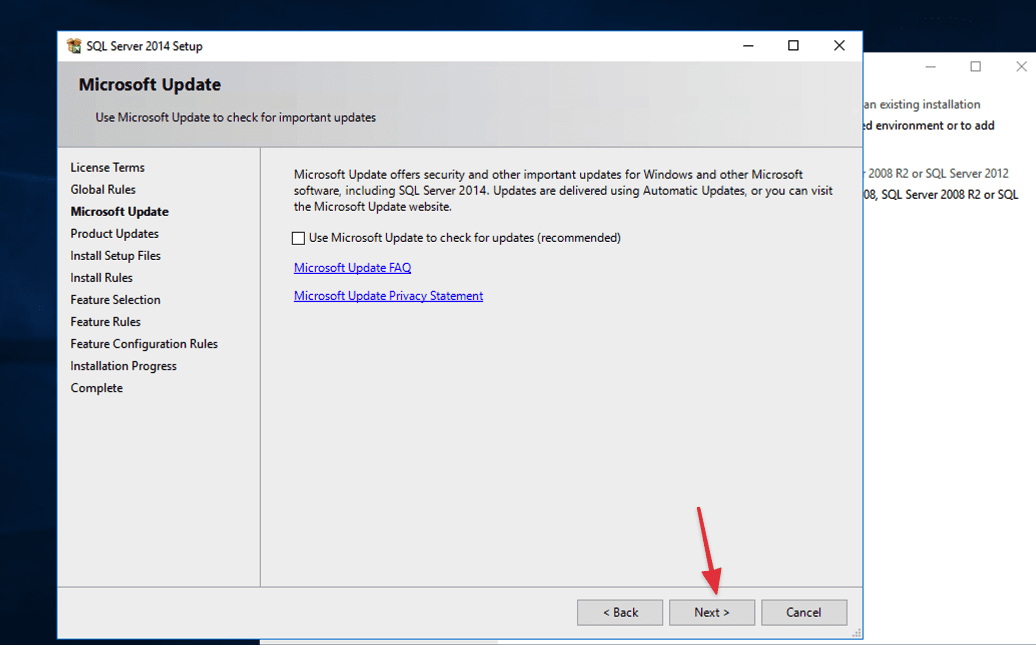This screenshot has height=645, width=1036.
Task: Cancel the SQL Server installation
Action: (x=804, y=612)
